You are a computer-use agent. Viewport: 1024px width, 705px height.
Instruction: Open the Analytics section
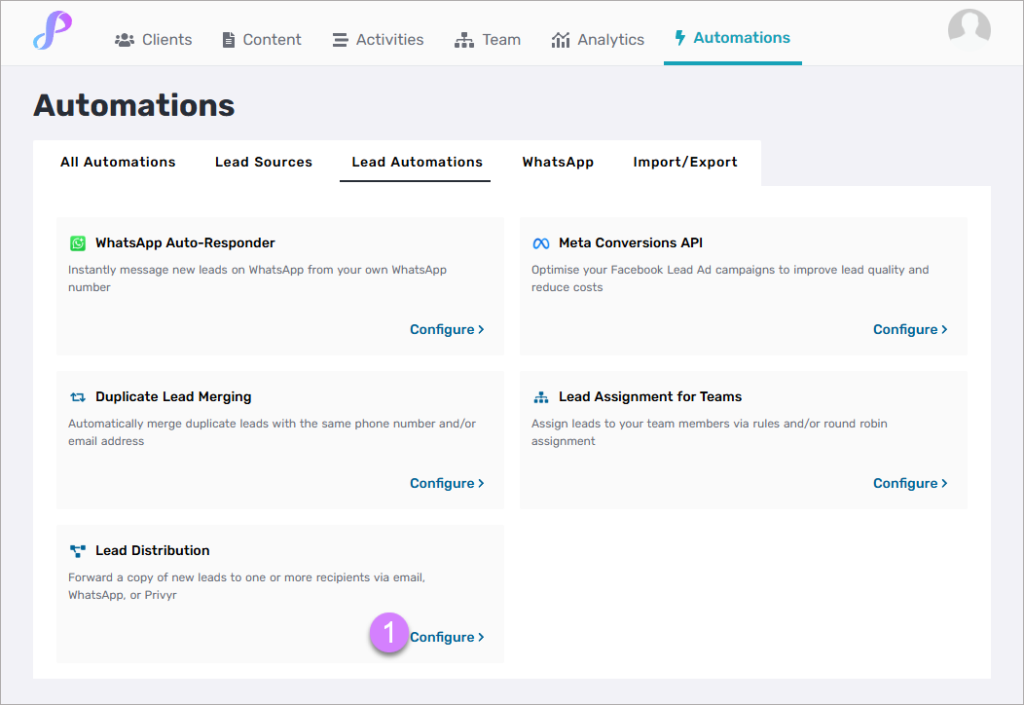598,40
